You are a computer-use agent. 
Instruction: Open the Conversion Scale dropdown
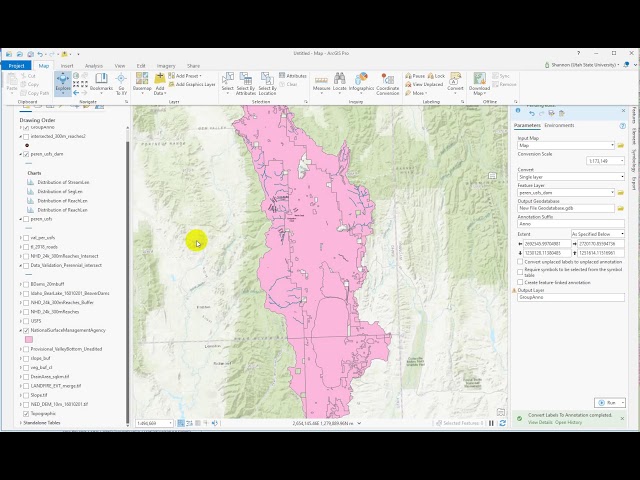622,161
